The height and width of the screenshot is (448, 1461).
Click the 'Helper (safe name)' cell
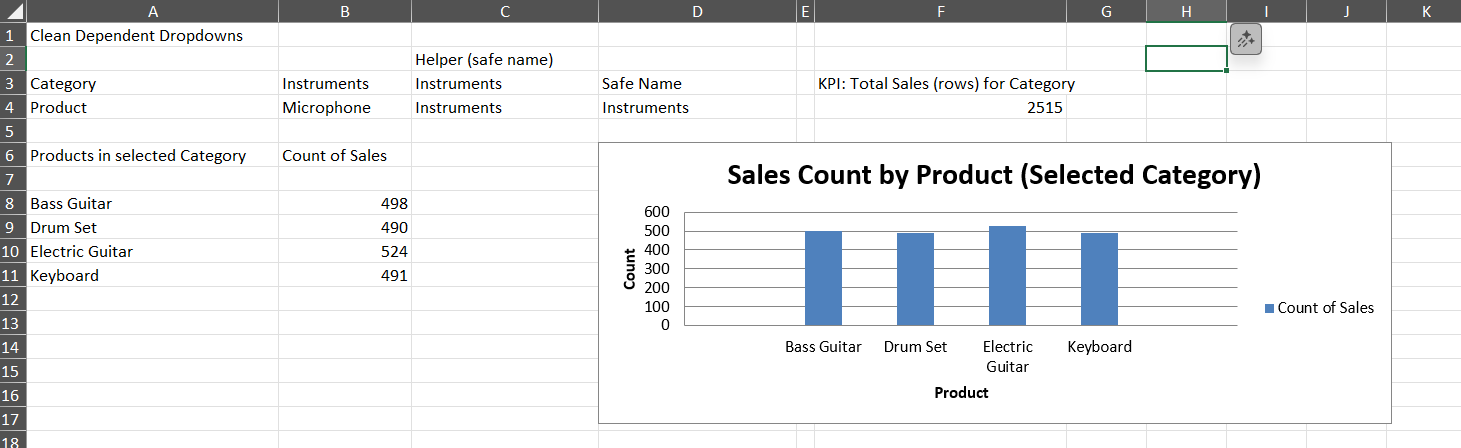click(x=505, y=59)
